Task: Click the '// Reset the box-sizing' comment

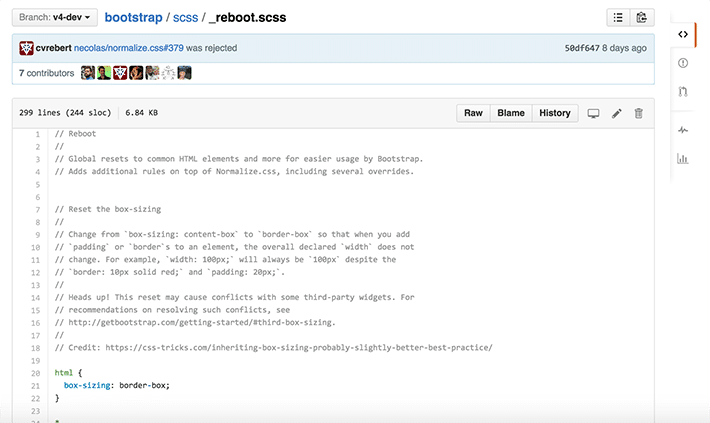Action: pyautogui.click(x=108, y=209)
